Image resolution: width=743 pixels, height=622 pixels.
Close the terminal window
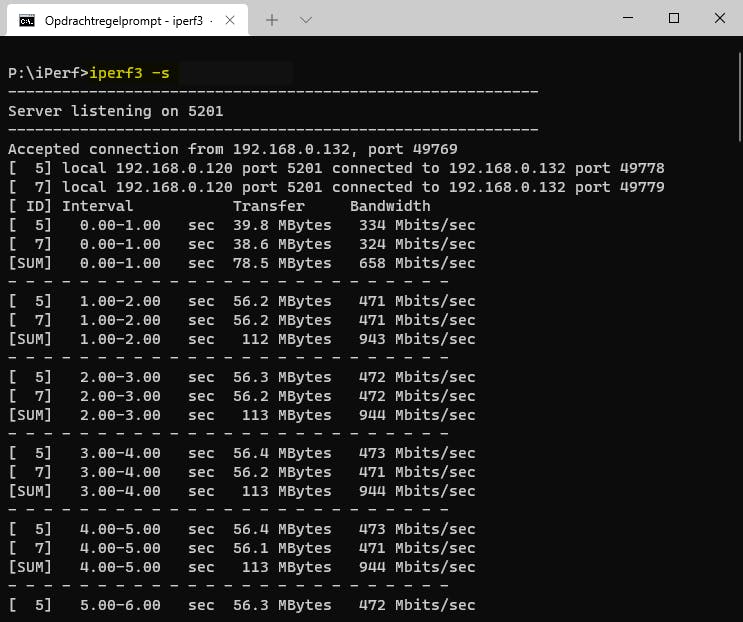(720, 18)
